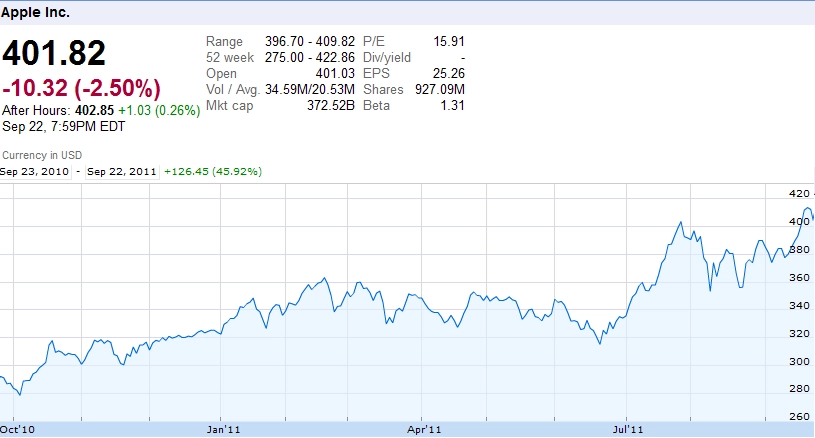Click the 340 price axis label

pos(799,306)
